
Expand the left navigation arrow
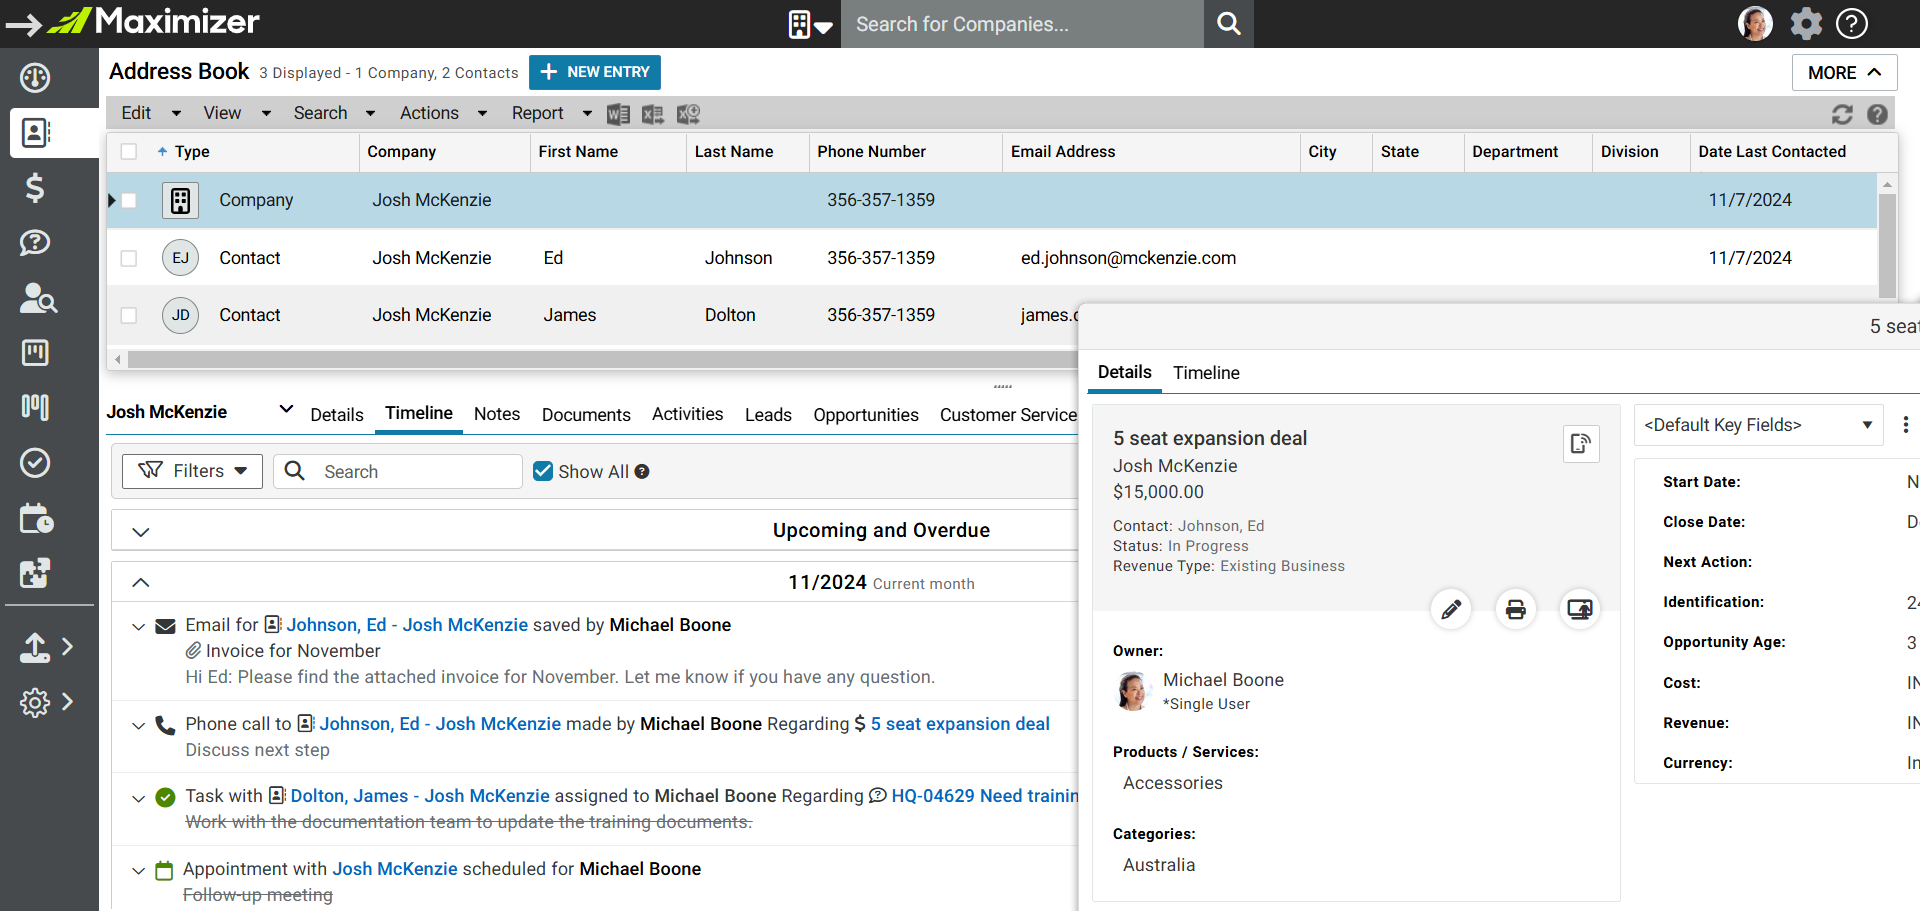23,25
